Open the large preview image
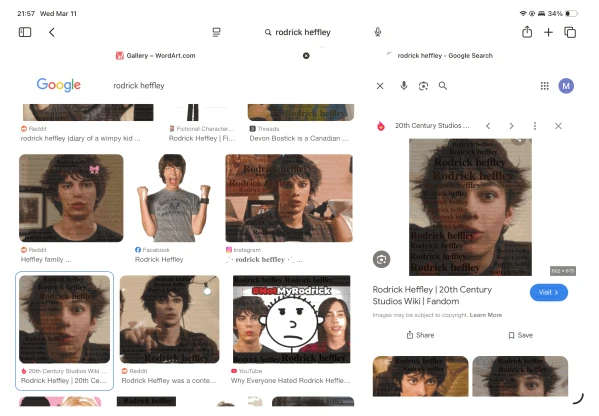Image resolution: width=599 pixels, height=416 pixels. (470, 207)
